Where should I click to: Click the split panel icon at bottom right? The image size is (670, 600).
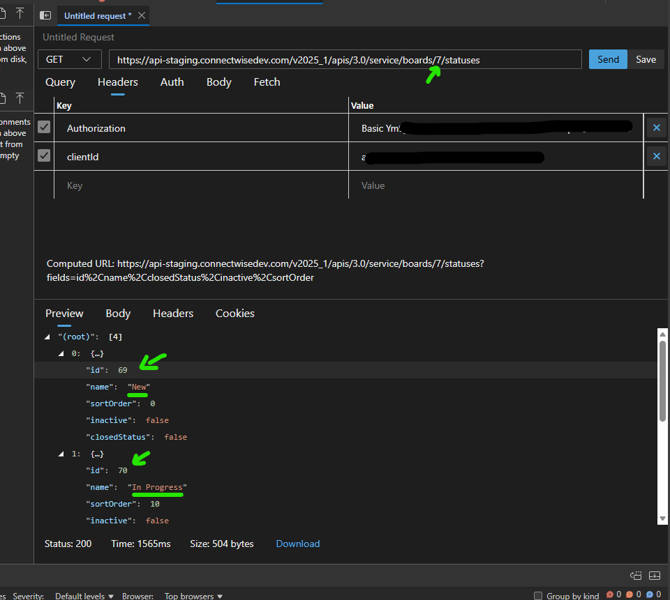point(655,576)
